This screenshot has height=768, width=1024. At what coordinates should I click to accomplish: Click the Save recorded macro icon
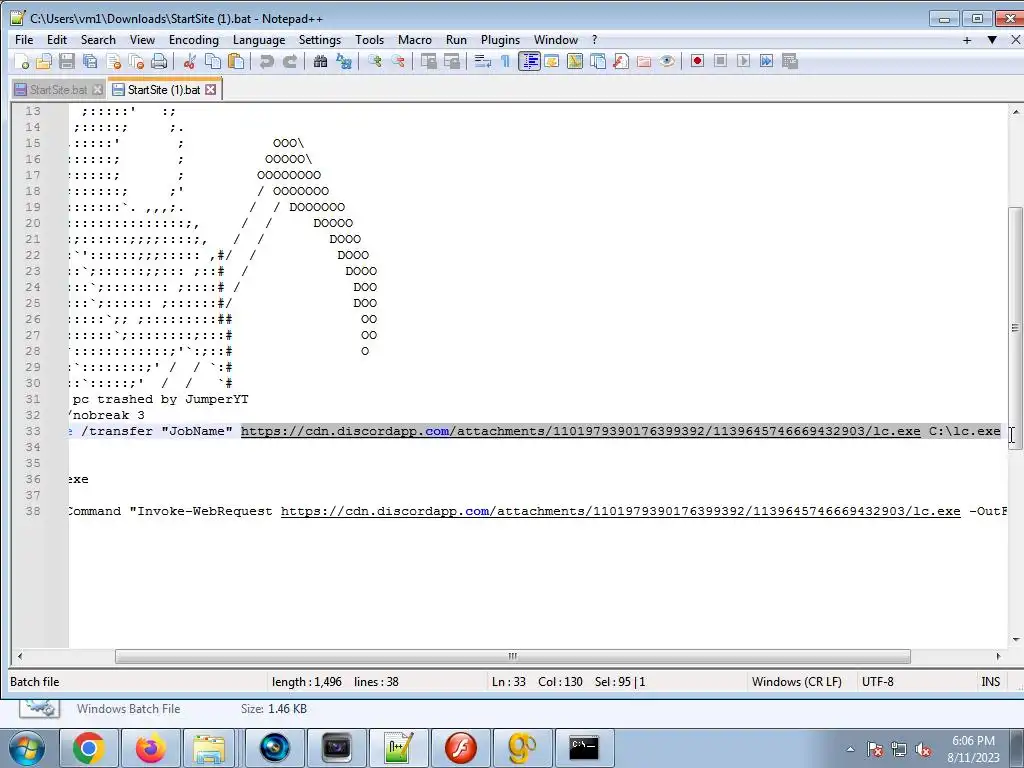point(790,61)
